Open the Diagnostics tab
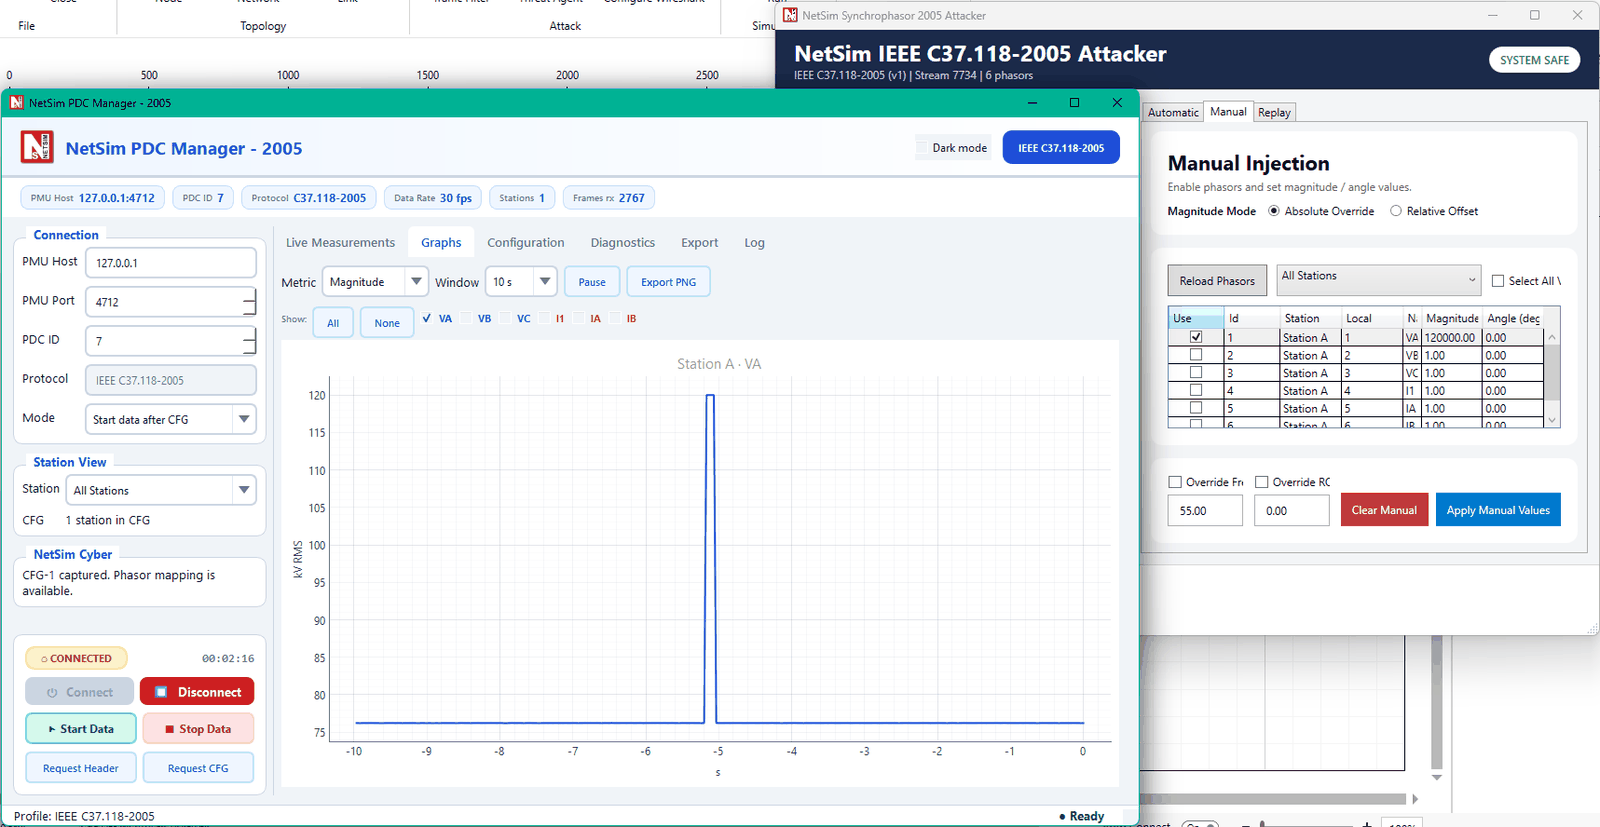Image resolution: width=1600 pixels, height=827 pixels. pos(623,243)
